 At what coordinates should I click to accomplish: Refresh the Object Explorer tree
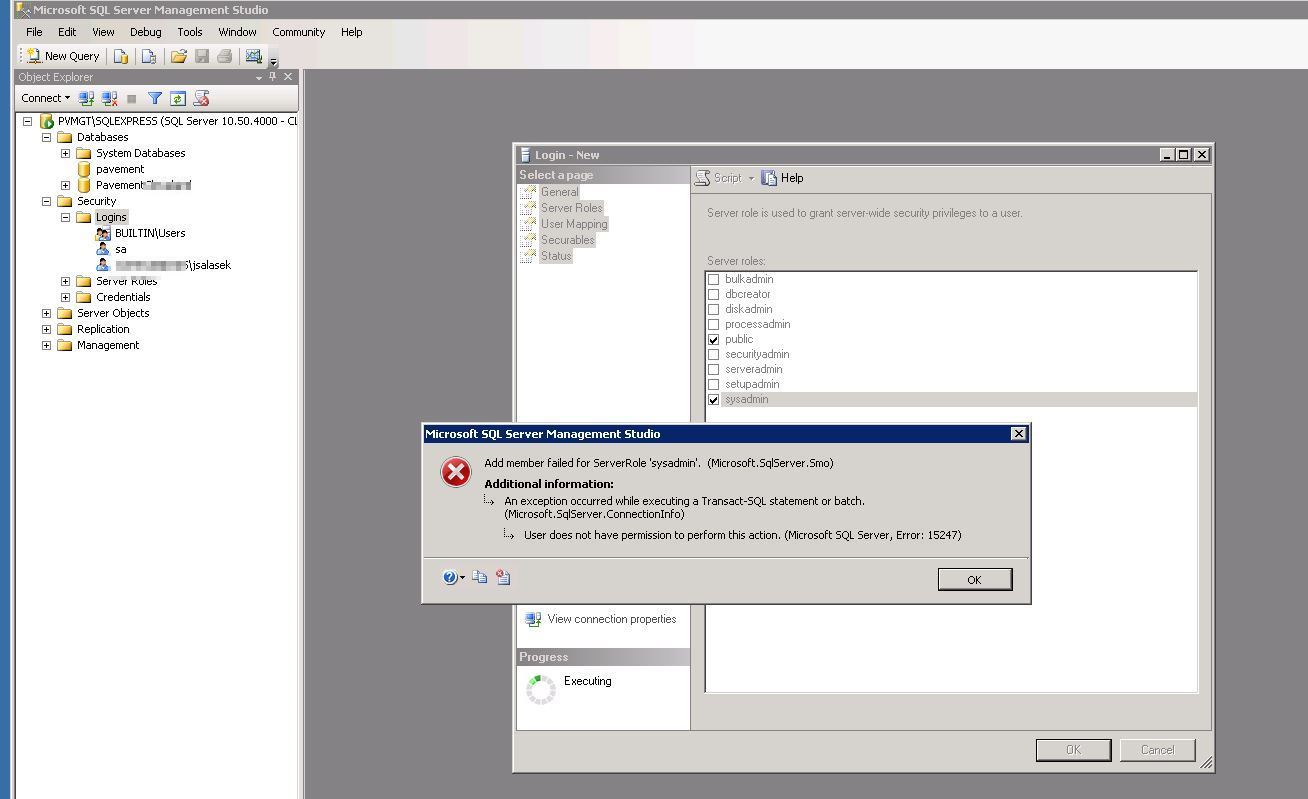pos(178,98)
